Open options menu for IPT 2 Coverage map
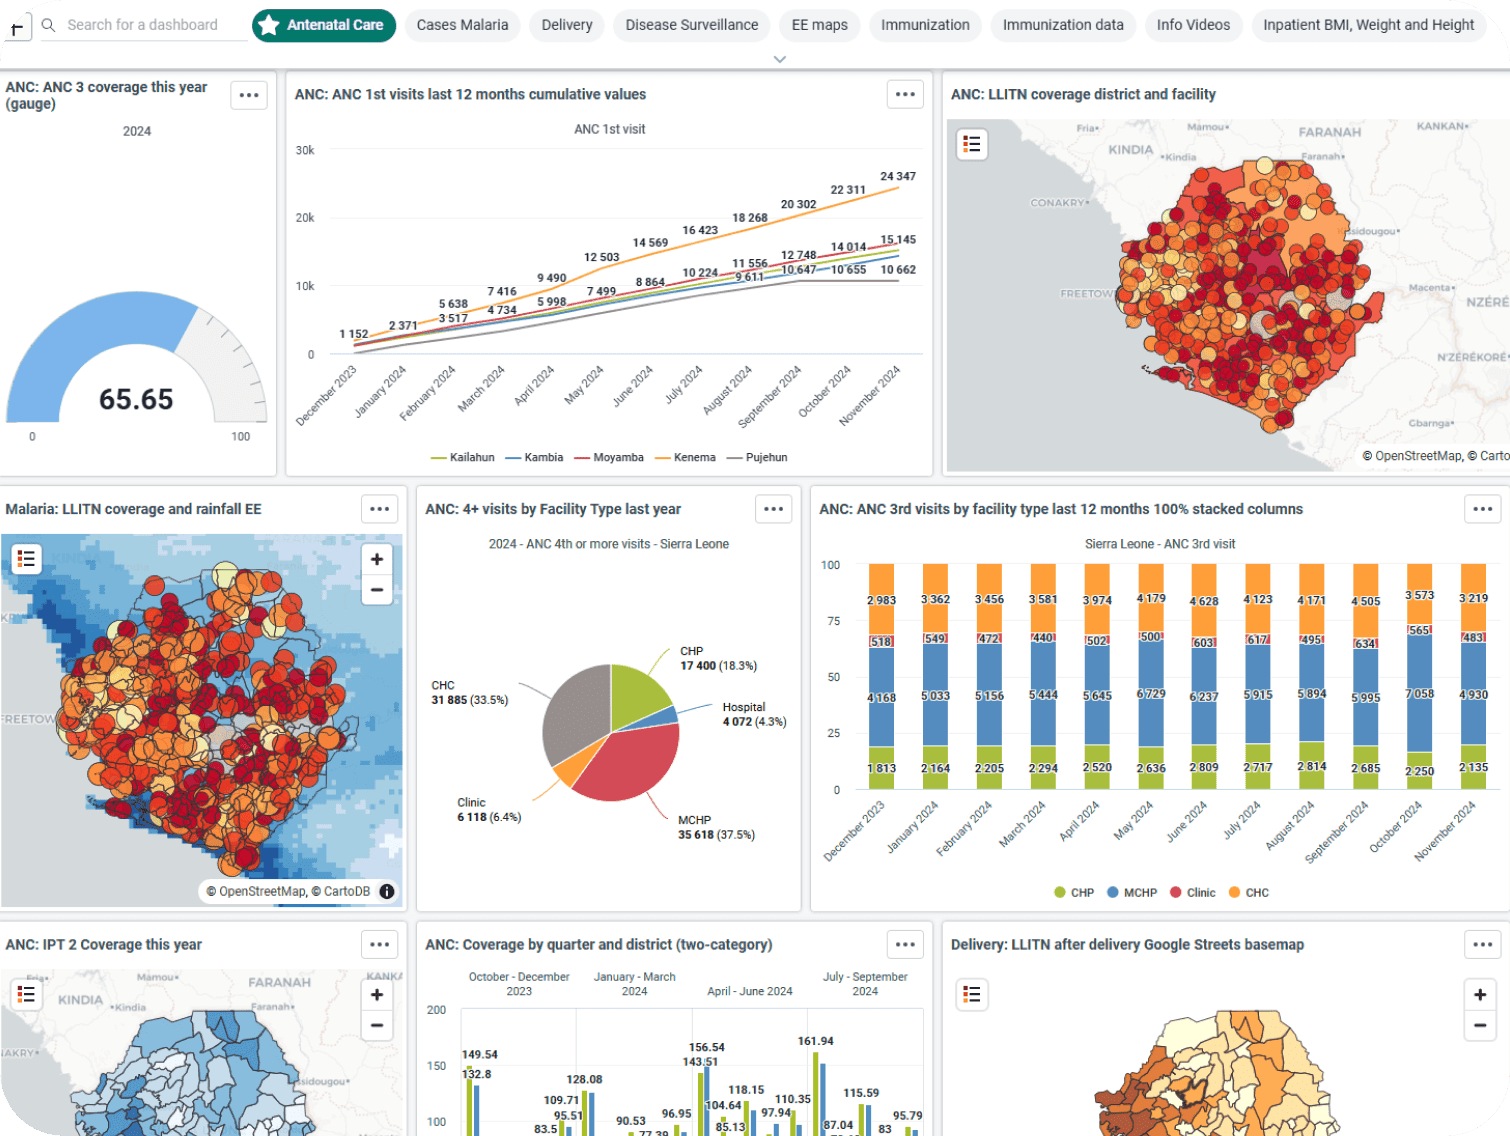The height and width of the screenshot is (1136, 1510). 379,944
